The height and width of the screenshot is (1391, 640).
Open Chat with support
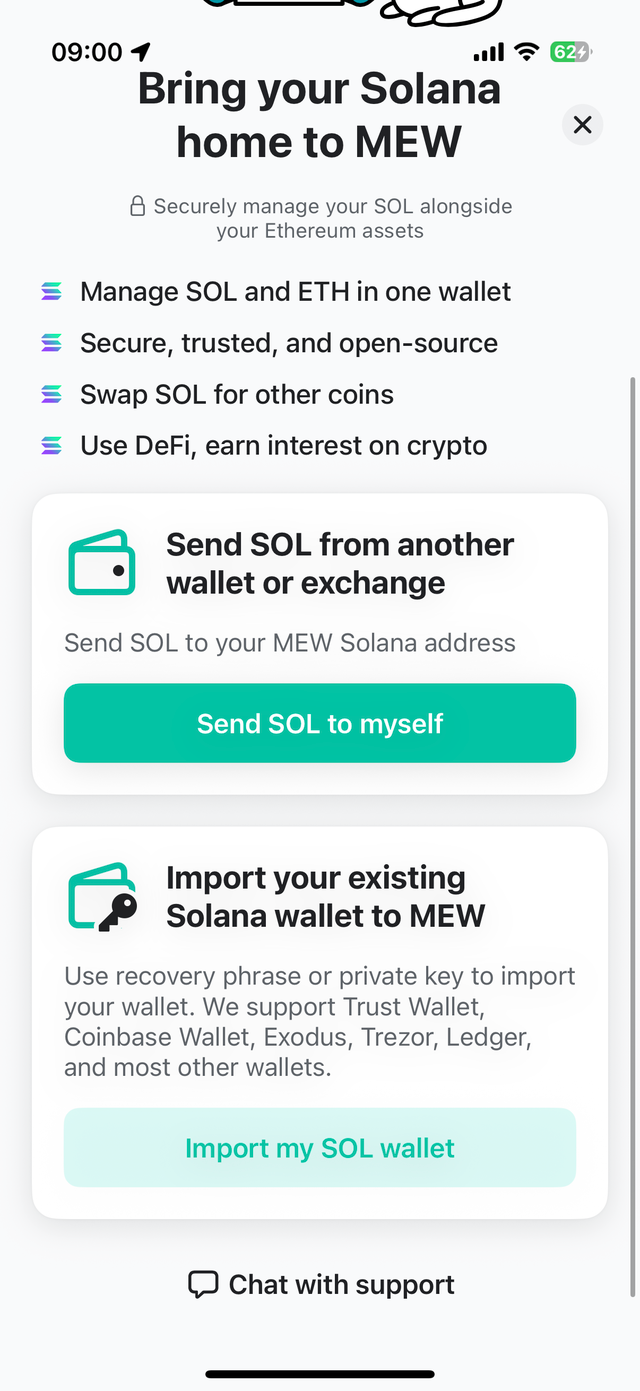coord(320,1284)
